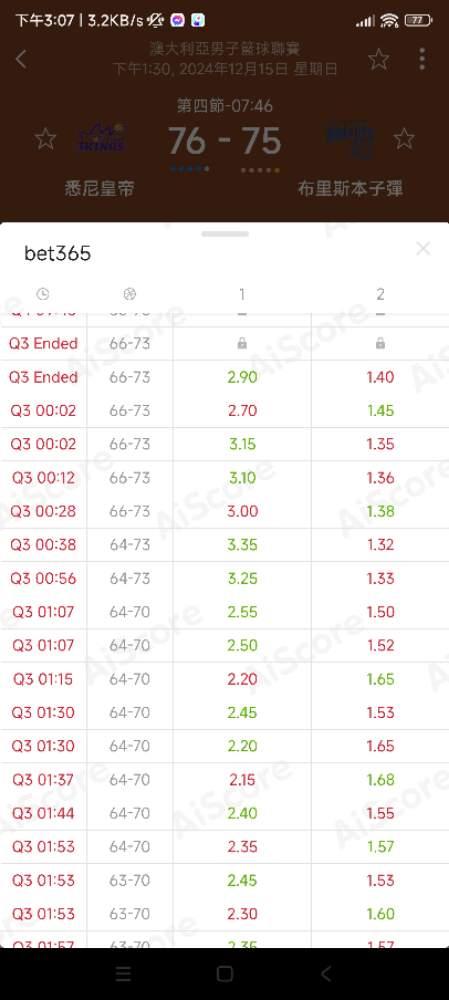Tap Android home square button

point(224,973)
